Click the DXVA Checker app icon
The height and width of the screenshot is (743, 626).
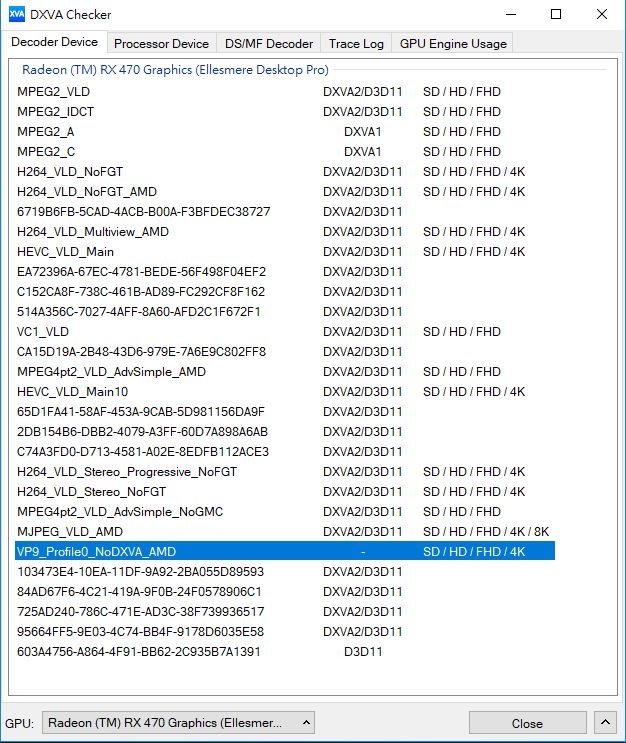tap(17, 14)
